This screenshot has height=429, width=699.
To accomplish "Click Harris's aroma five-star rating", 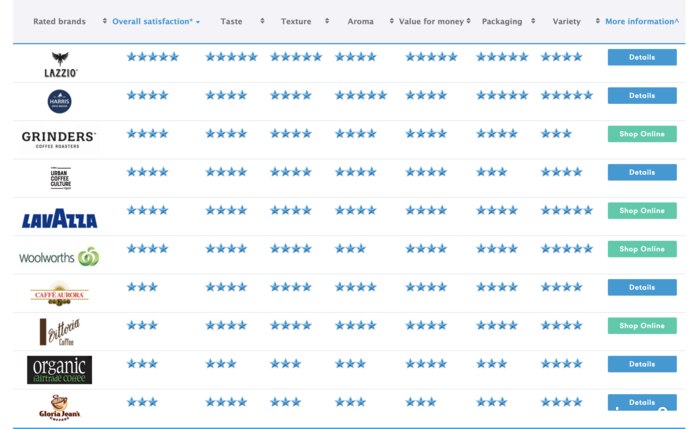I will pos(361,95).
